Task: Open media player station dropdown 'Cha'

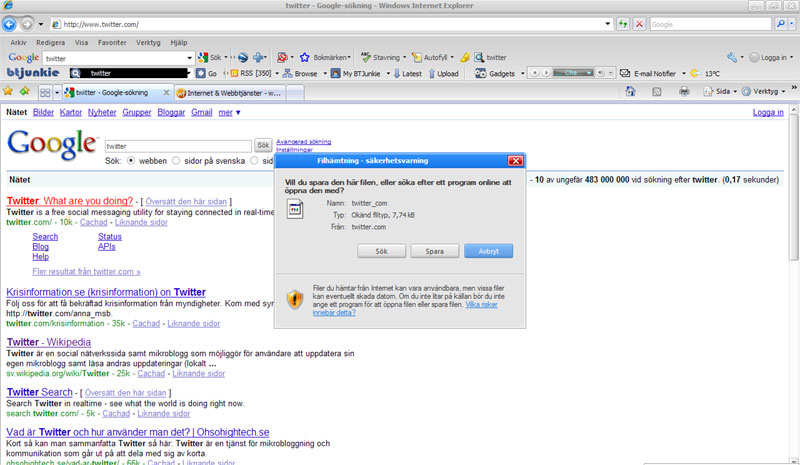Action: coord(590,73)
